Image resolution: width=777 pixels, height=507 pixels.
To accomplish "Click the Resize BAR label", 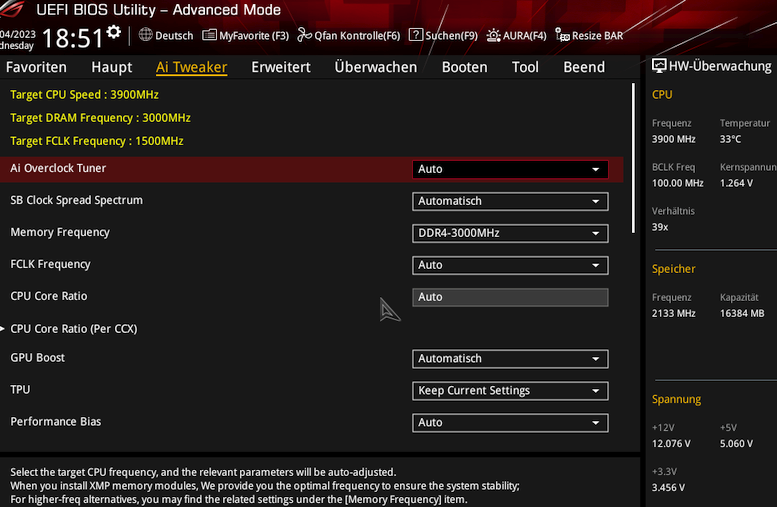I will [x=597, y=36].
